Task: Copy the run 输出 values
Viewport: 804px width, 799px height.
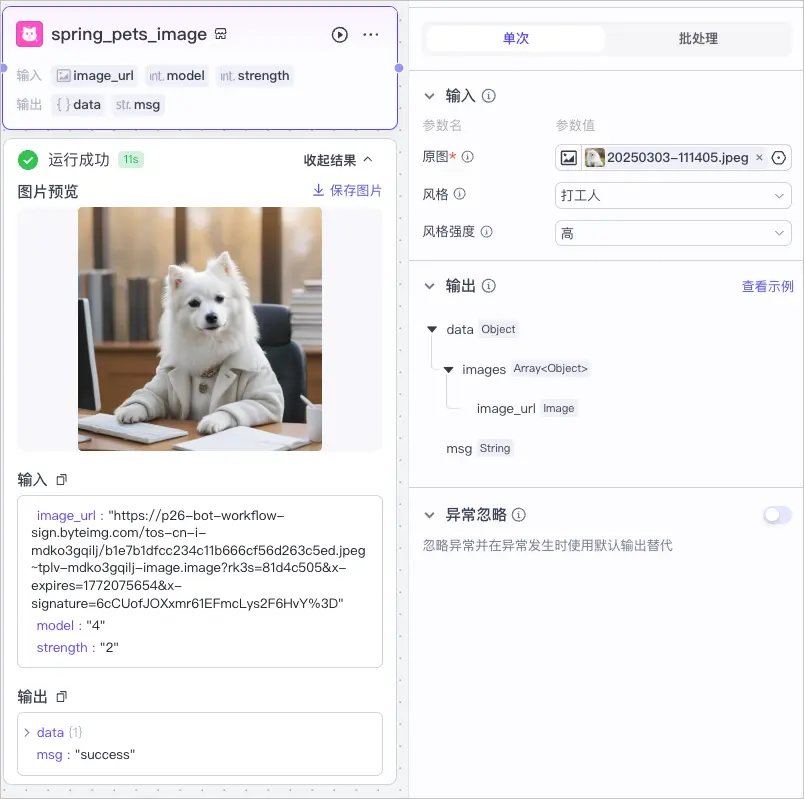Action: coord(62,697)
